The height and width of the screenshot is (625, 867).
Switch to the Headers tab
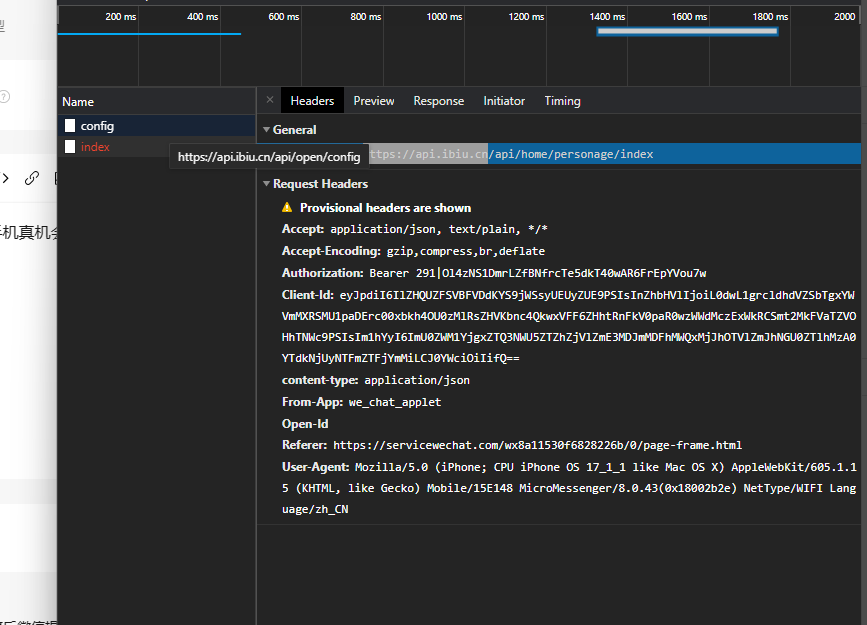[312, 101]
